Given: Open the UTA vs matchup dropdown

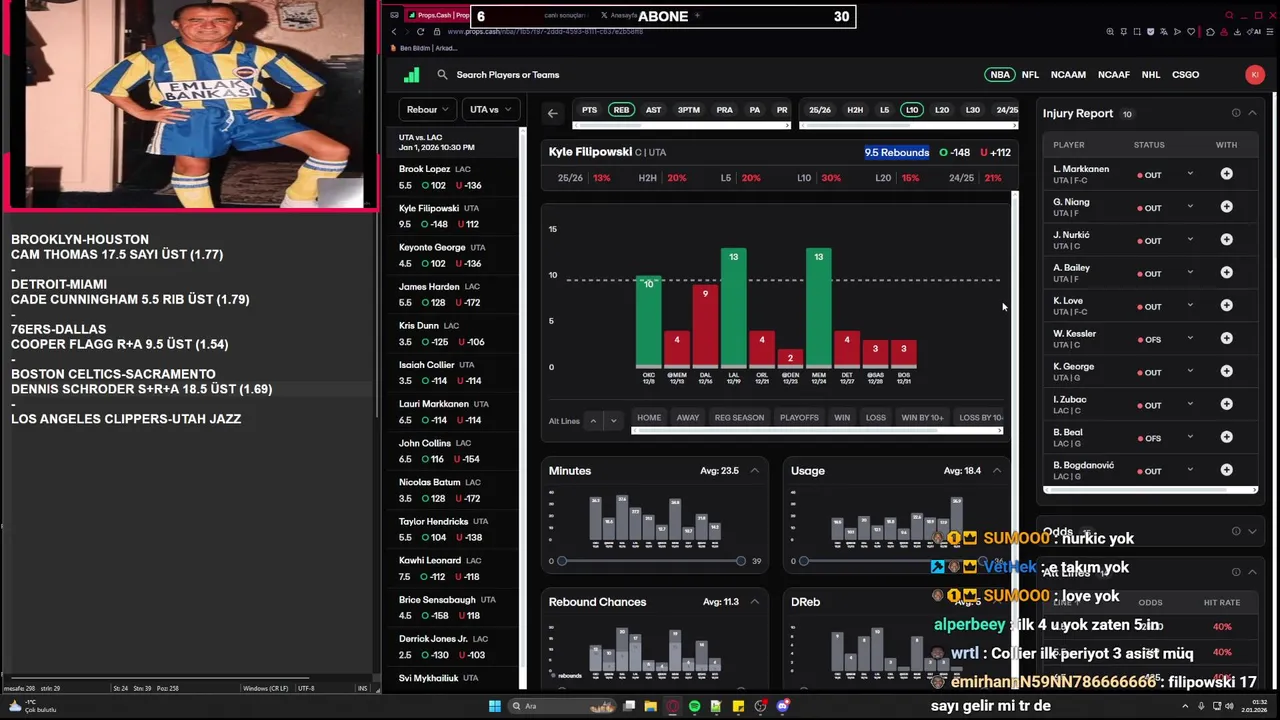Looking at the screenshot, I should pos(490,110).
